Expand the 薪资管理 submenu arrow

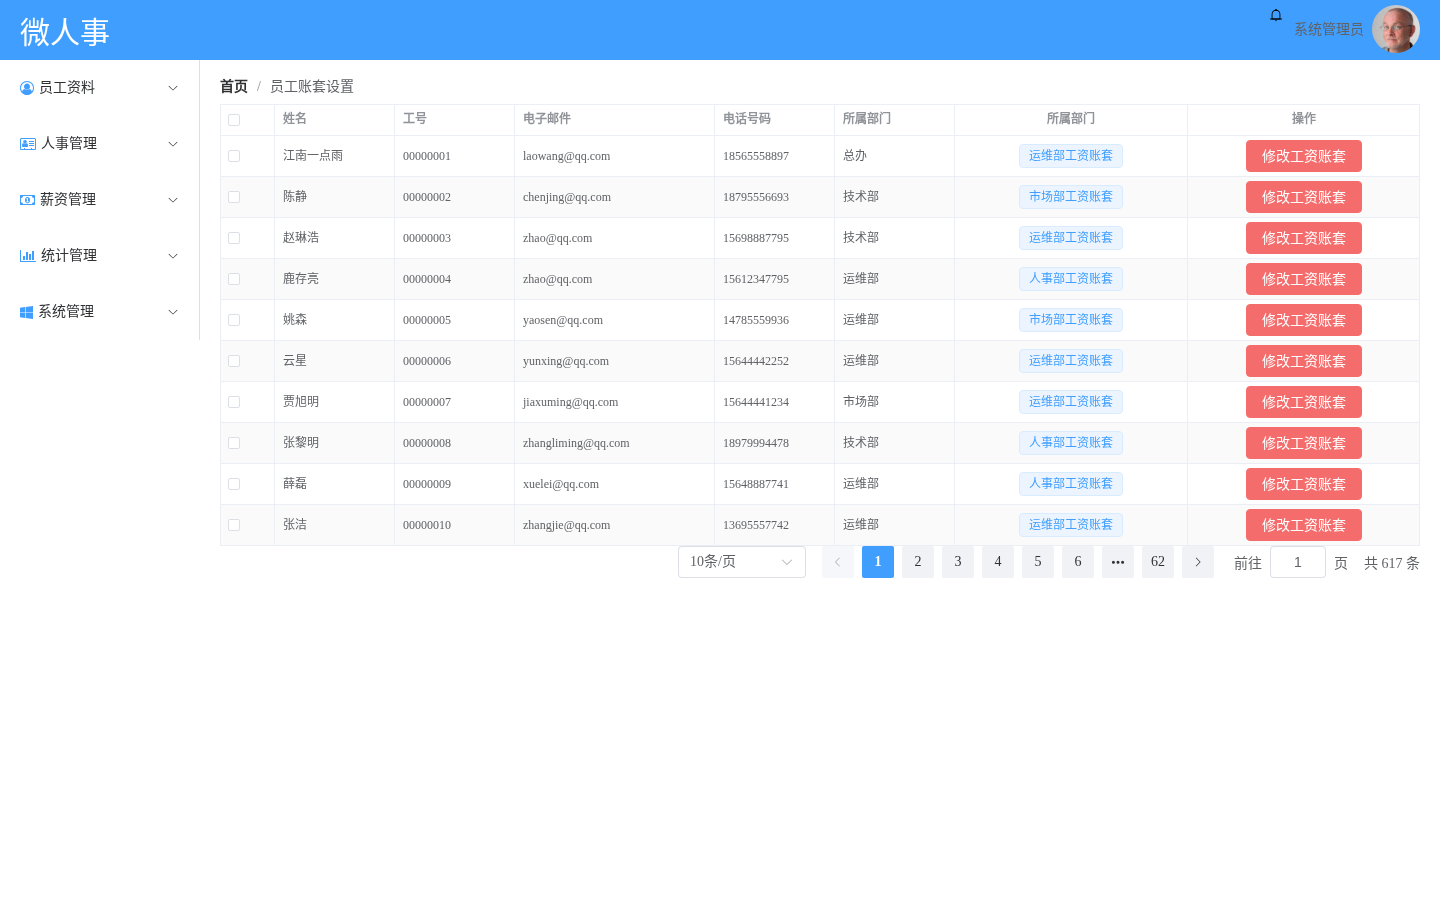(173, 200)
